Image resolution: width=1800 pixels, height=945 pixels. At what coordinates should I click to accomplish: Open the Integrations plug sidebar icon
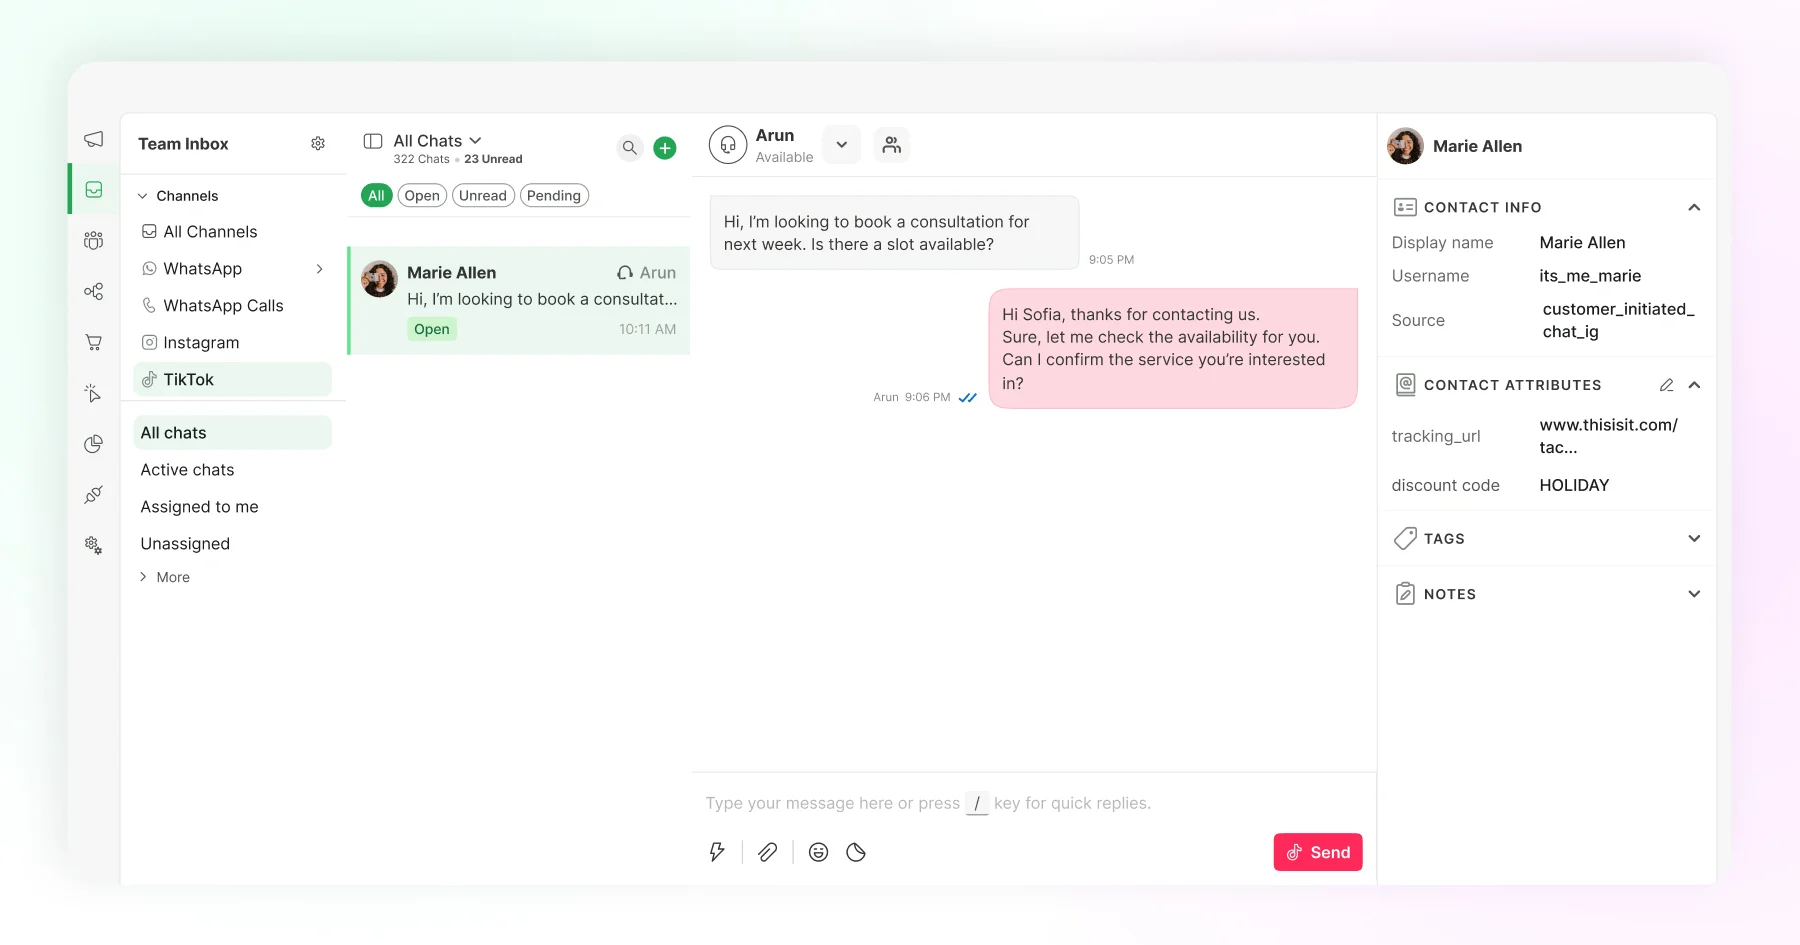[x=94, y=494]
